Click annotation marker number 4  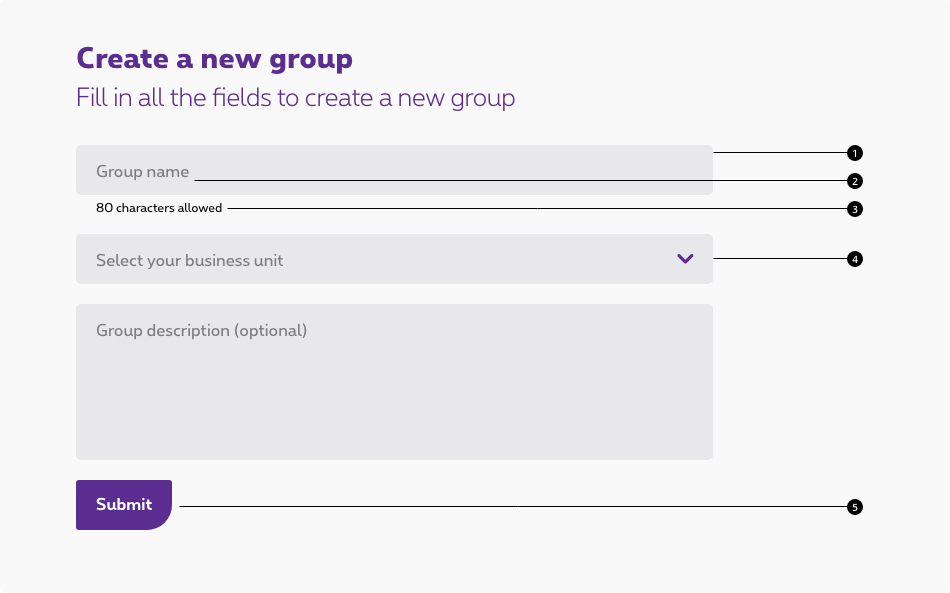854,259
